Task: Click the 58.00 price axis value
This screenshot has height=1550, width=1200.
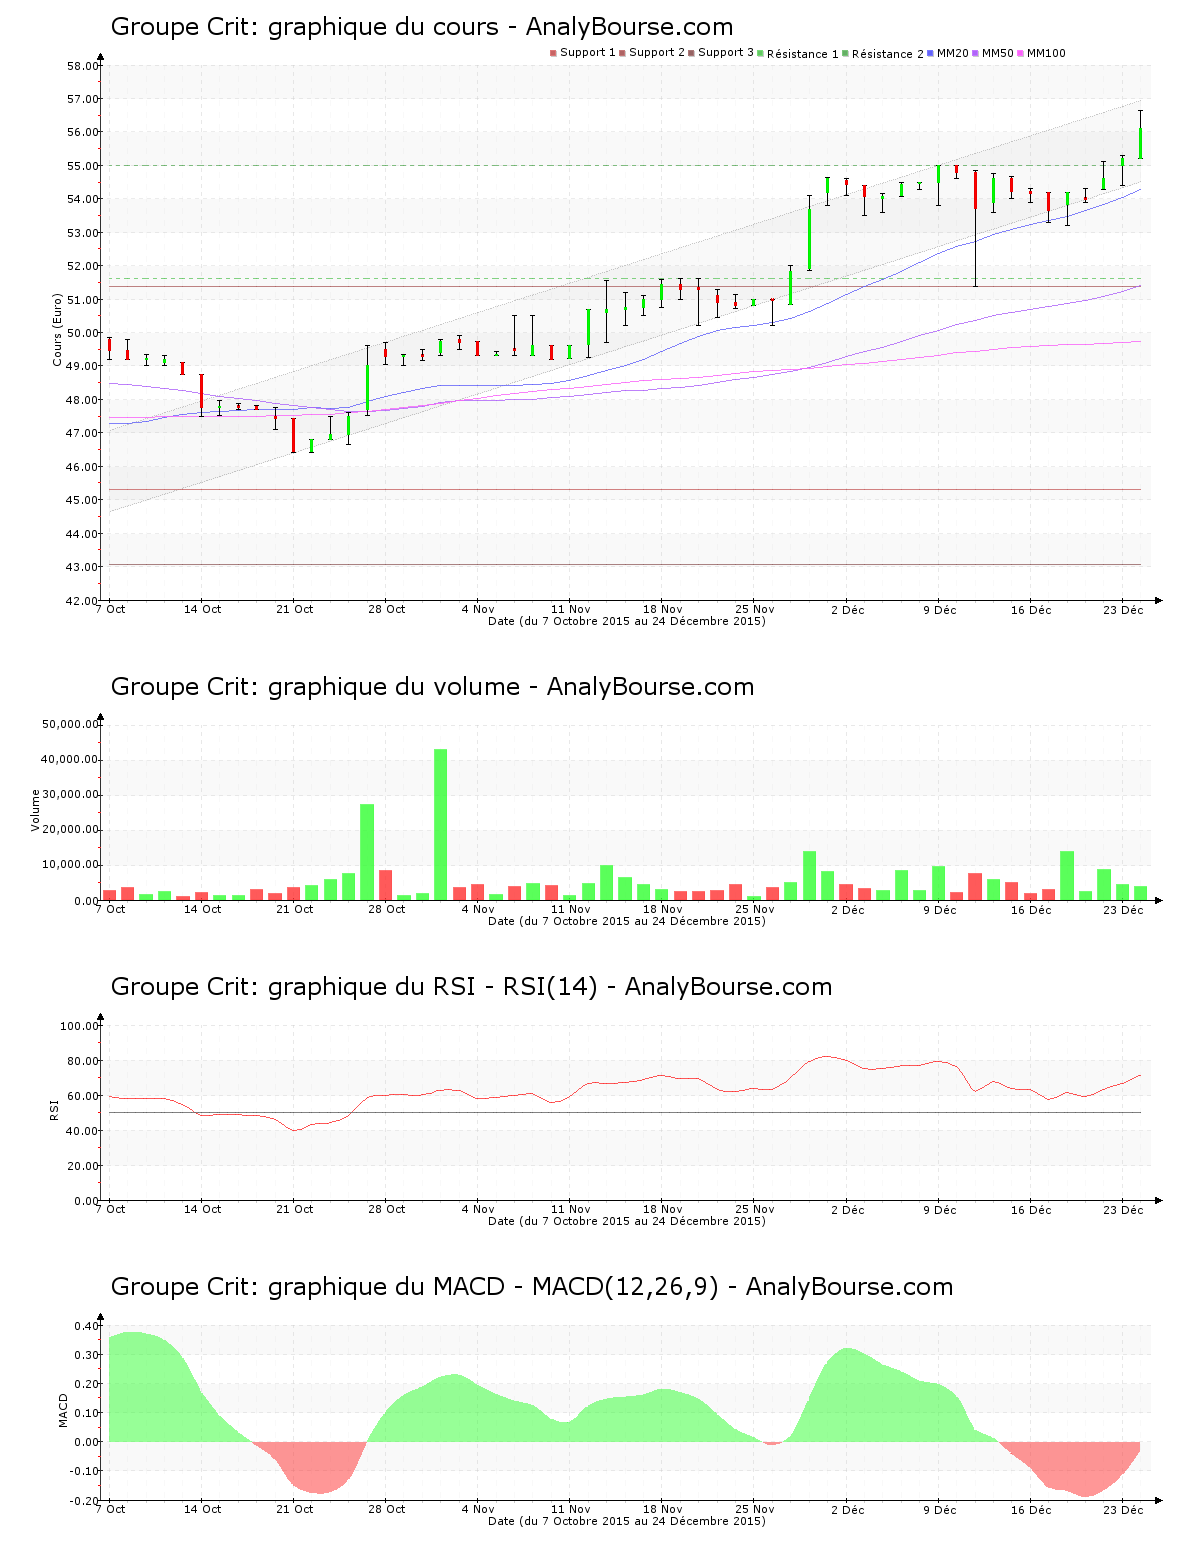Action: point(83,66)
